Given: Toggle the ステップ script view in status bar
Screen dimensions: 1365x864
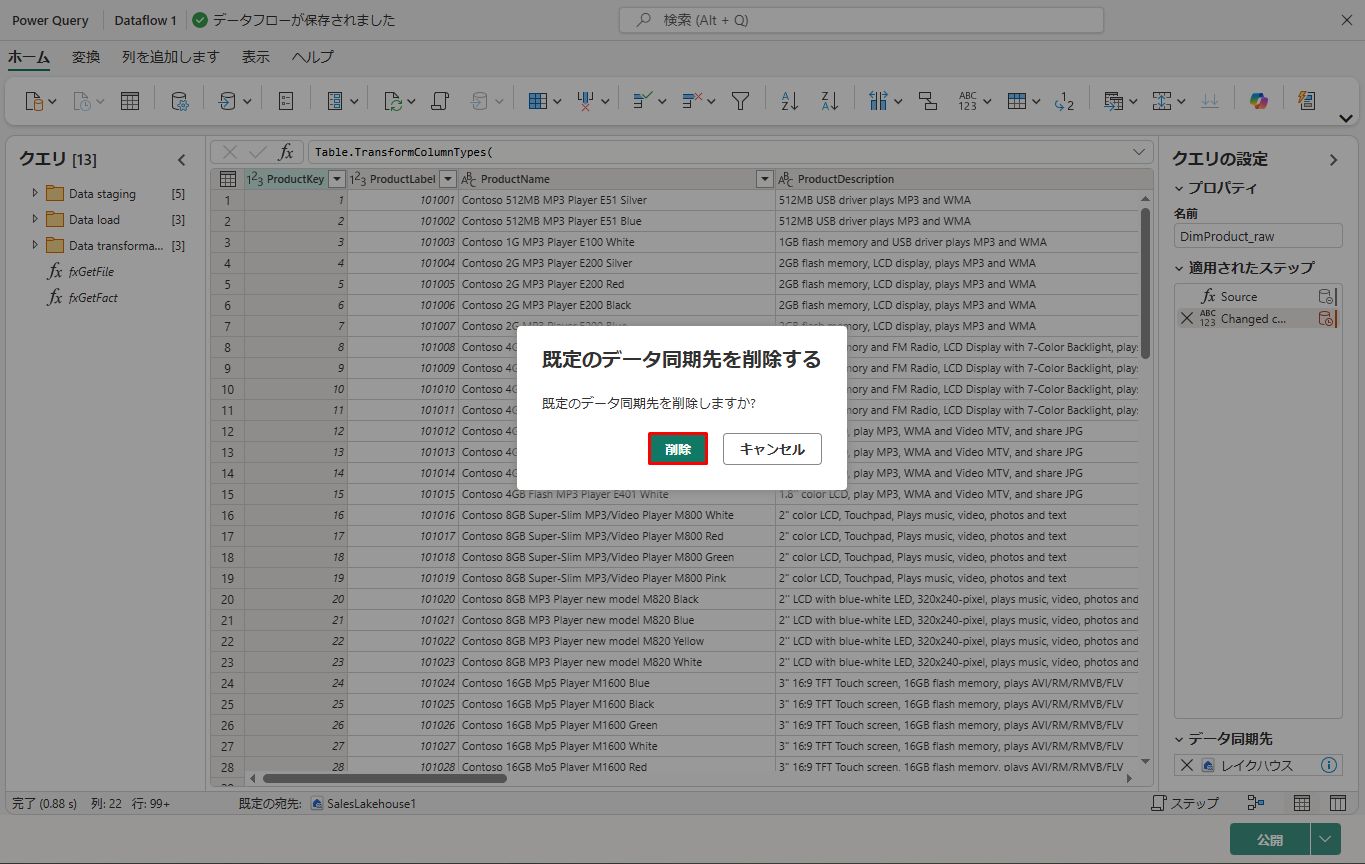Looking at the screenshot, I should coord(1185,803).
